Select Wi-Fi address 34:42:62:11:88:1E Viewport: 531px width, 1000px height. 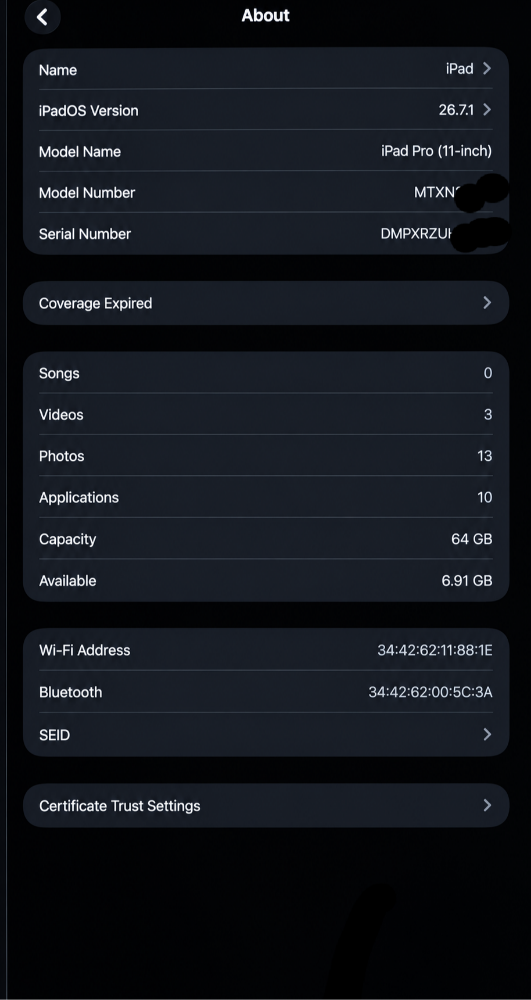[x=435, y=651]
